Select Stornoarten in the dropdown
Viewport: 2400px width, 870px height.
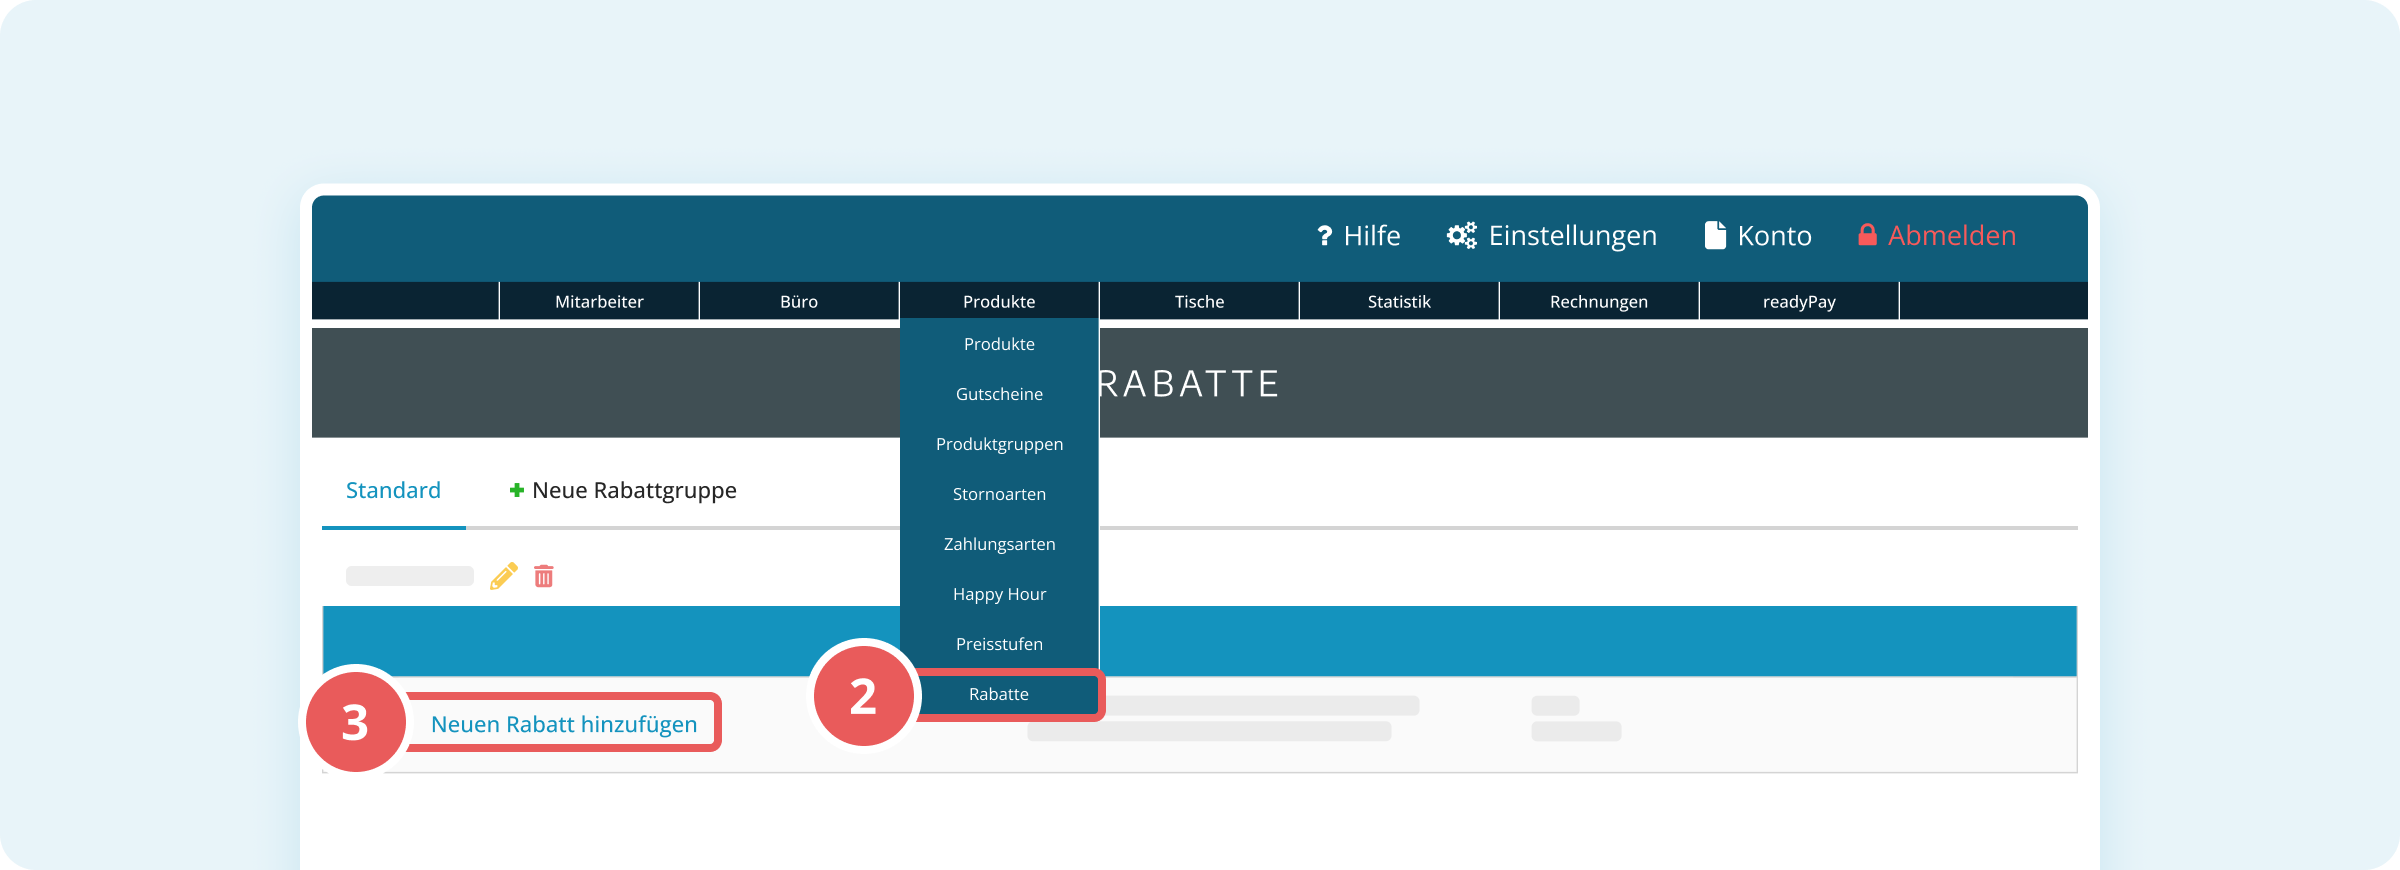coord(999,494)
